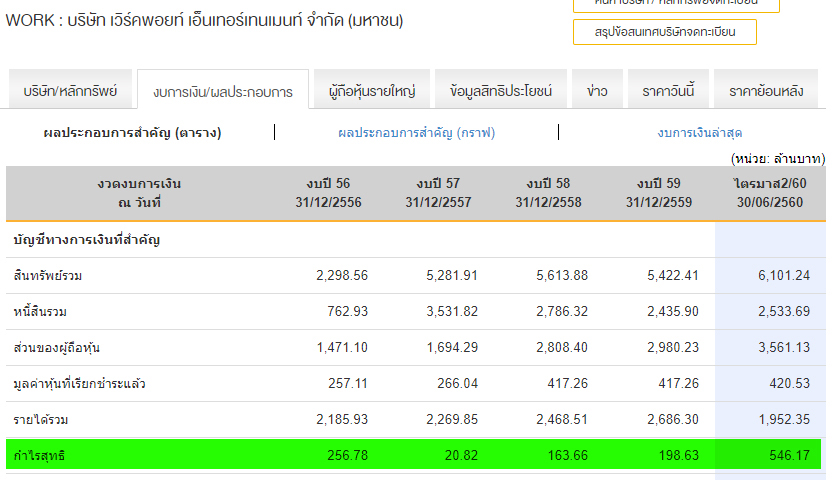This screenshot has height=480, width=832.
Task: Click paid-up capital value 420.53
Action: [x=790, y=383]
